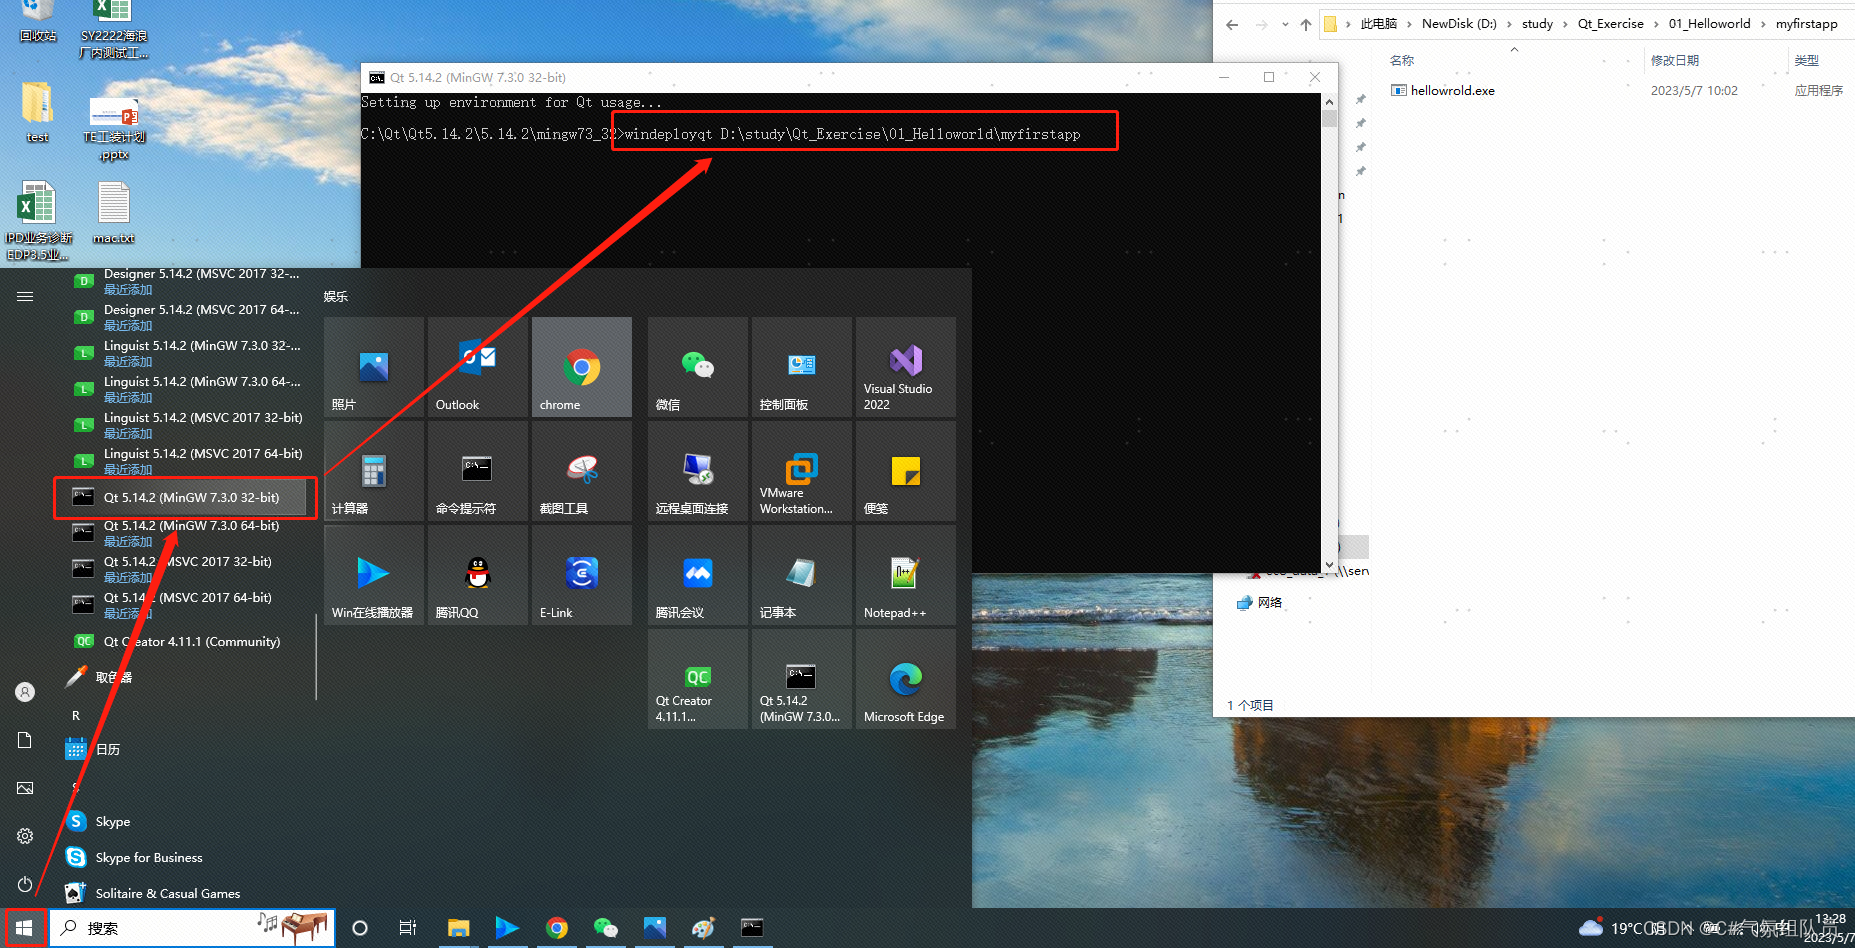Click the 娱乐 tile group header
The width and height of the screenshot is (1855, 948).
click(336, 297)
